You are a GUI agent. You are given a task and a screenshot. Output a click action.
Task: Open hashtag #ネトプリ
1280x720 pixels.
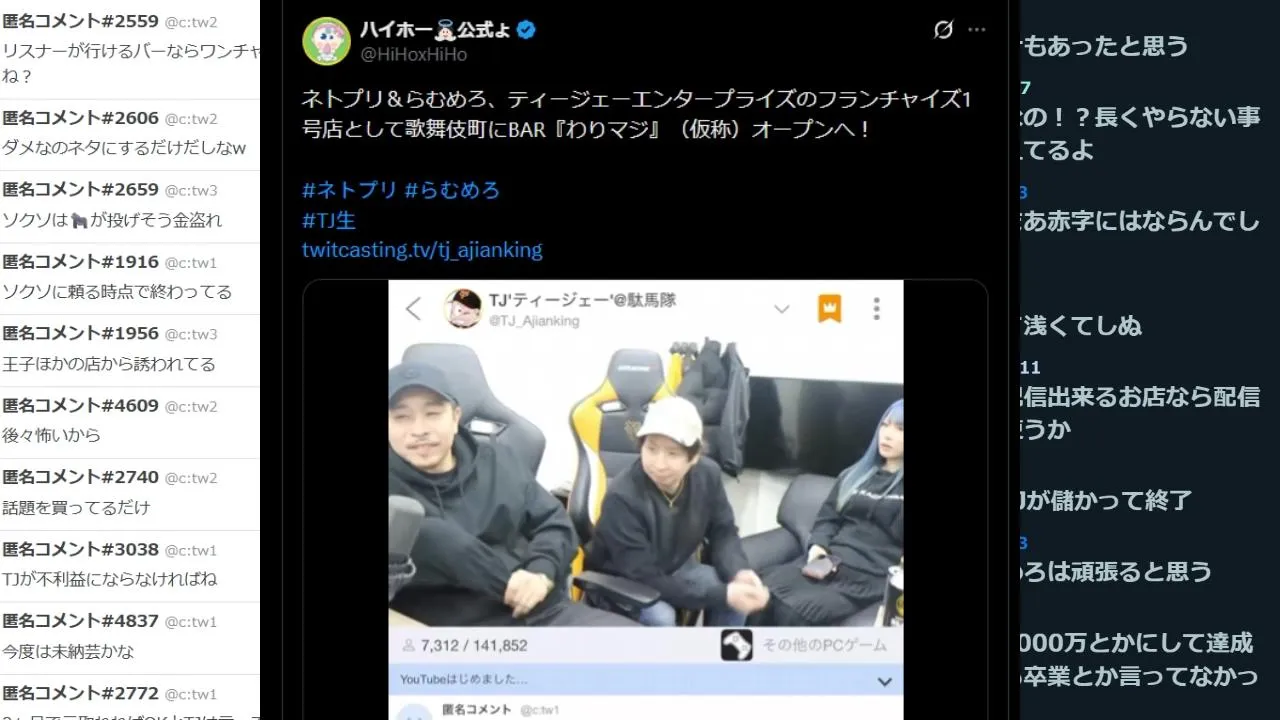pyautogui.click(x=349, y=190)
